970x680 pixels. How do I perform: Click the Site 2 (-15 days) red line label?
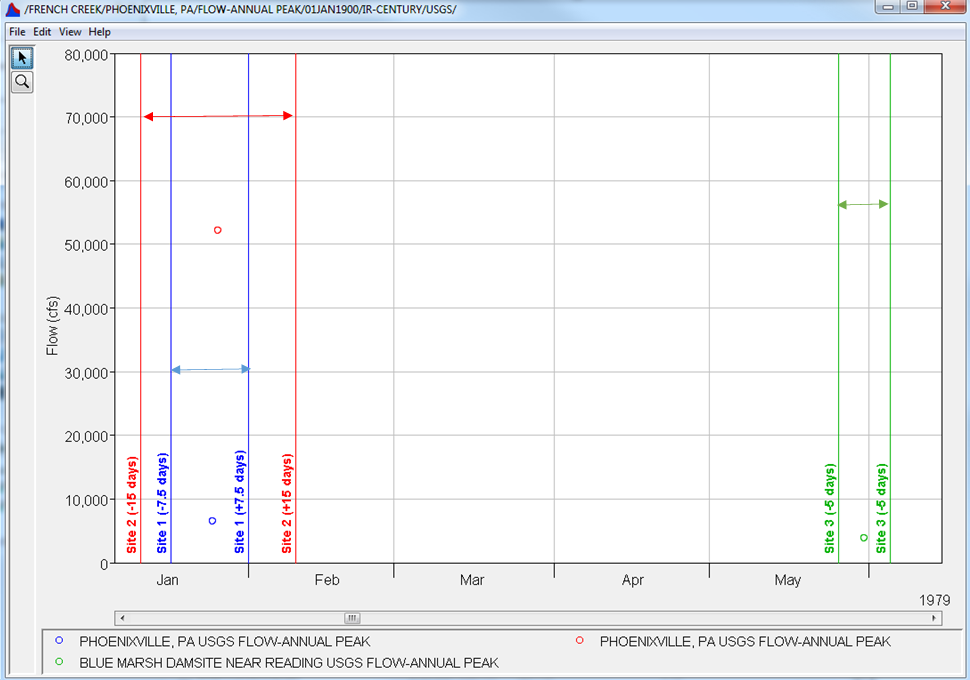[x=131, y=505]
